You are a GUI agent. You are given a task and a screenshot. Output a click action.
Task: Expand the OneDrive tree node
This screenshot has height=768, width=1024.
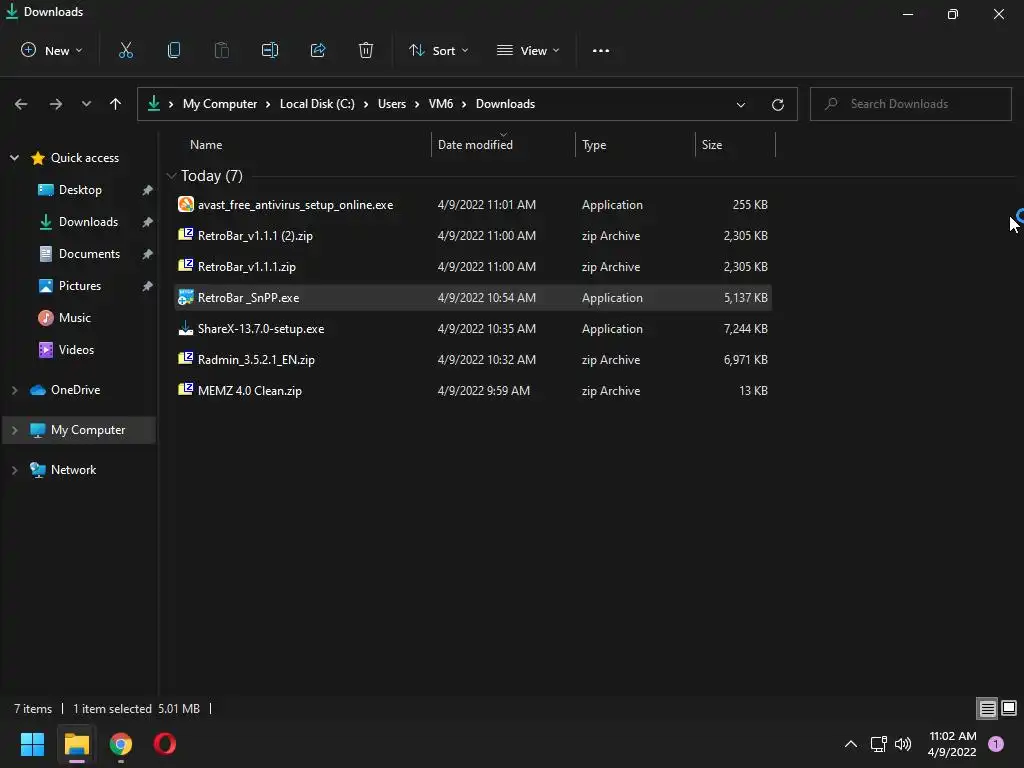point(14,390)
